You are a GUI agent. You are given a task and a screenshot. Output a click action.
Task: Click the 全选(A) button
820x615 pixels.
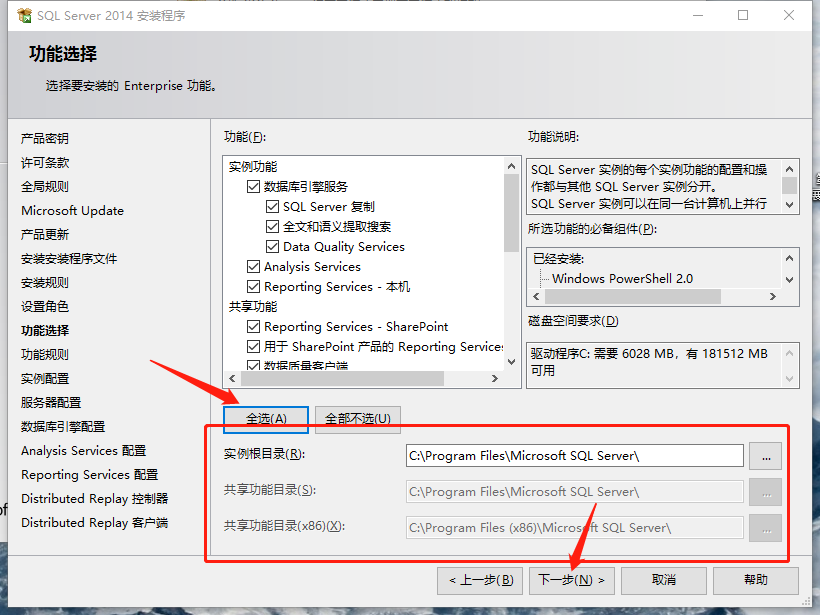(x=266, y=419)
